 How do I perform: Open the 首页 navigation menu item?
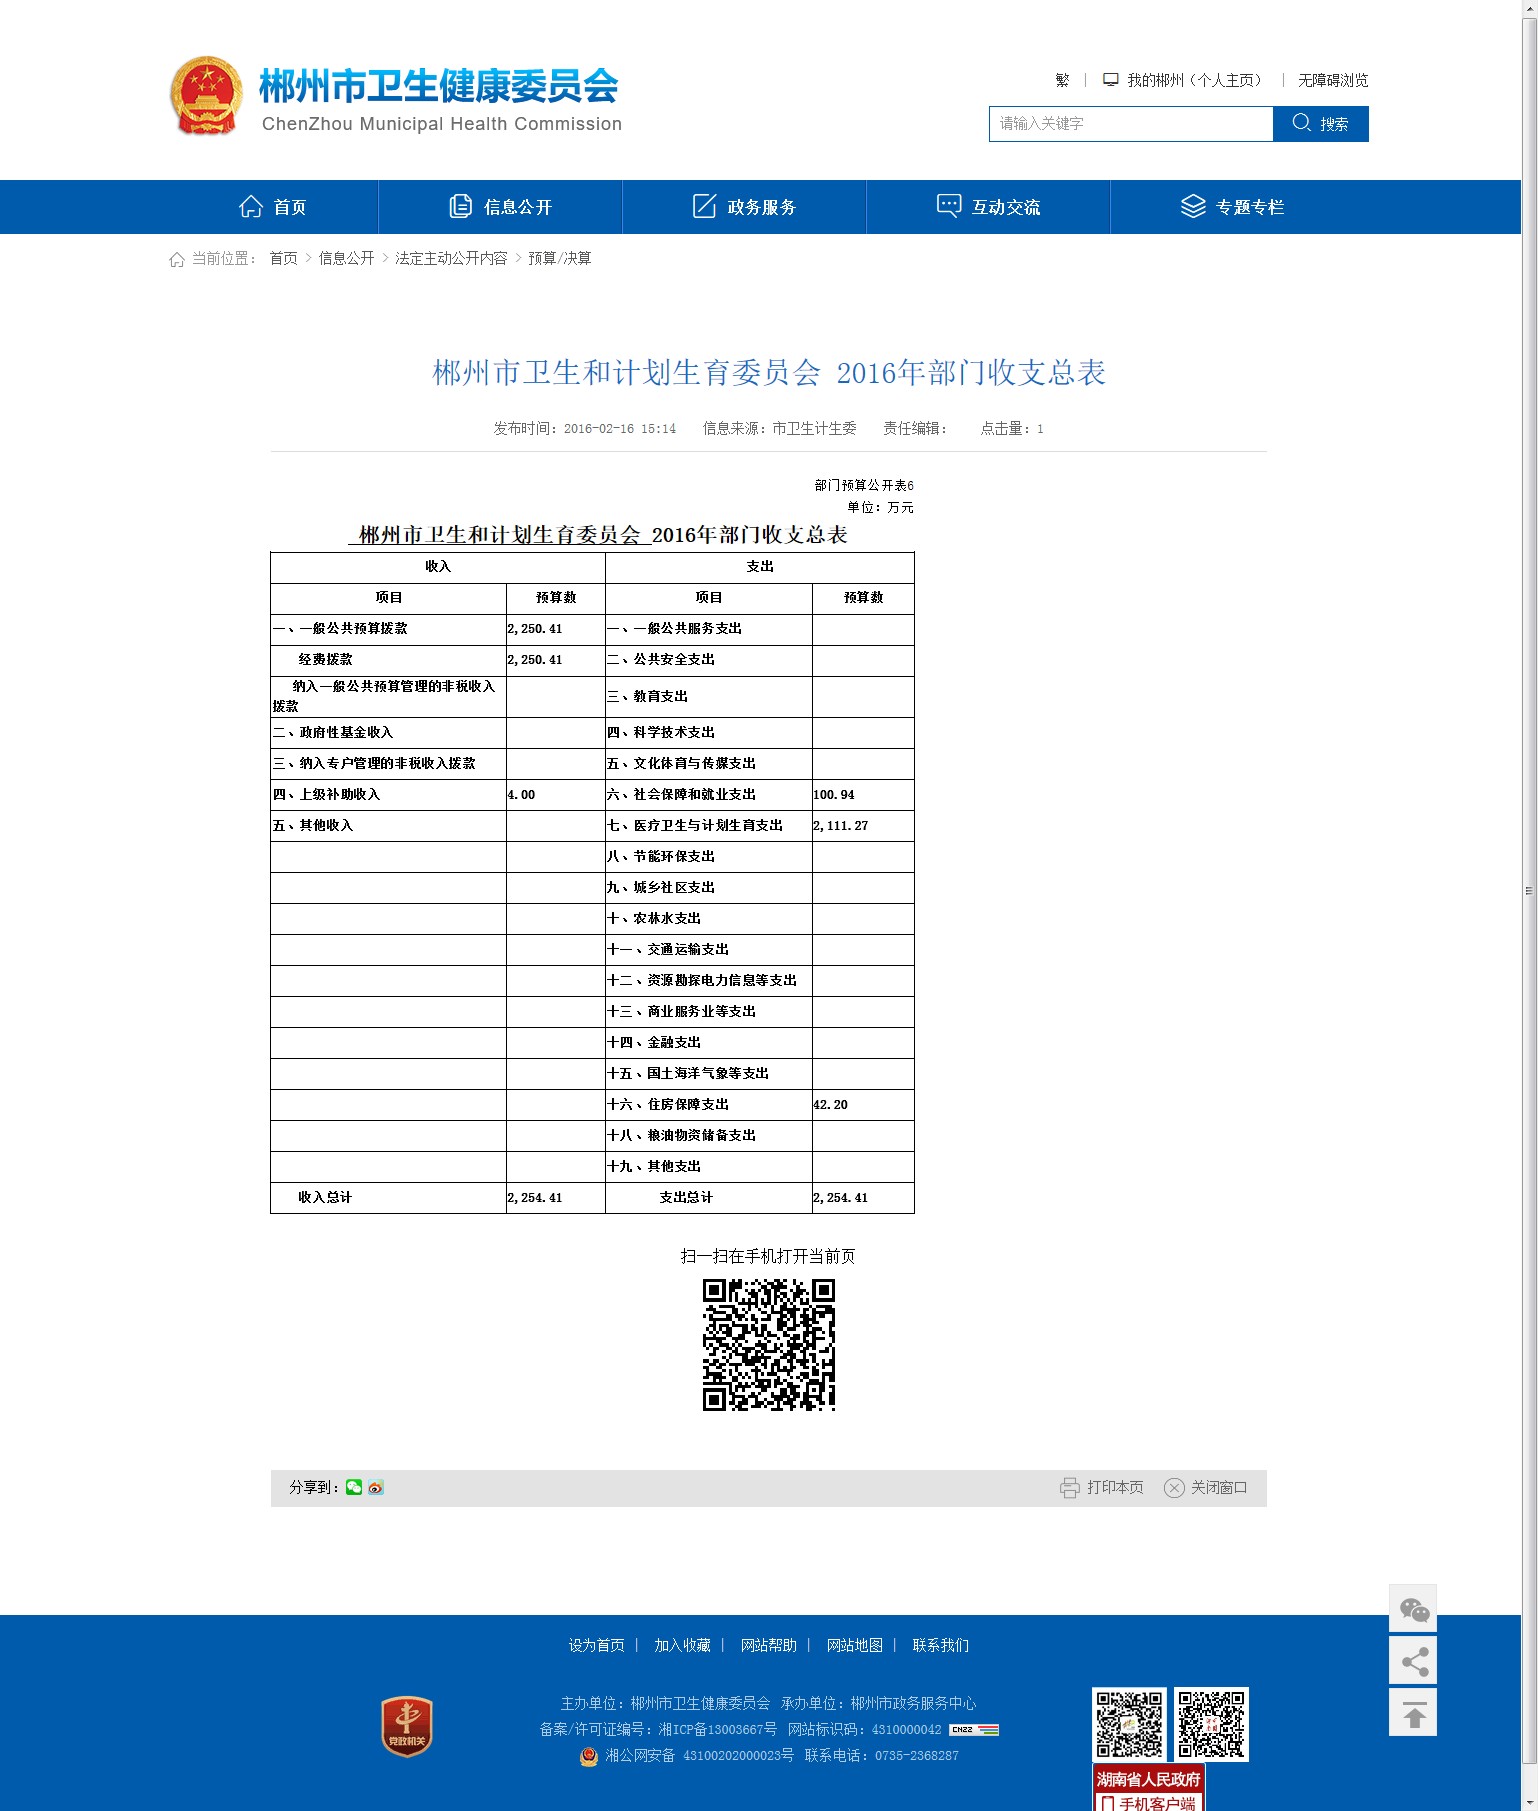click(273, 207)
